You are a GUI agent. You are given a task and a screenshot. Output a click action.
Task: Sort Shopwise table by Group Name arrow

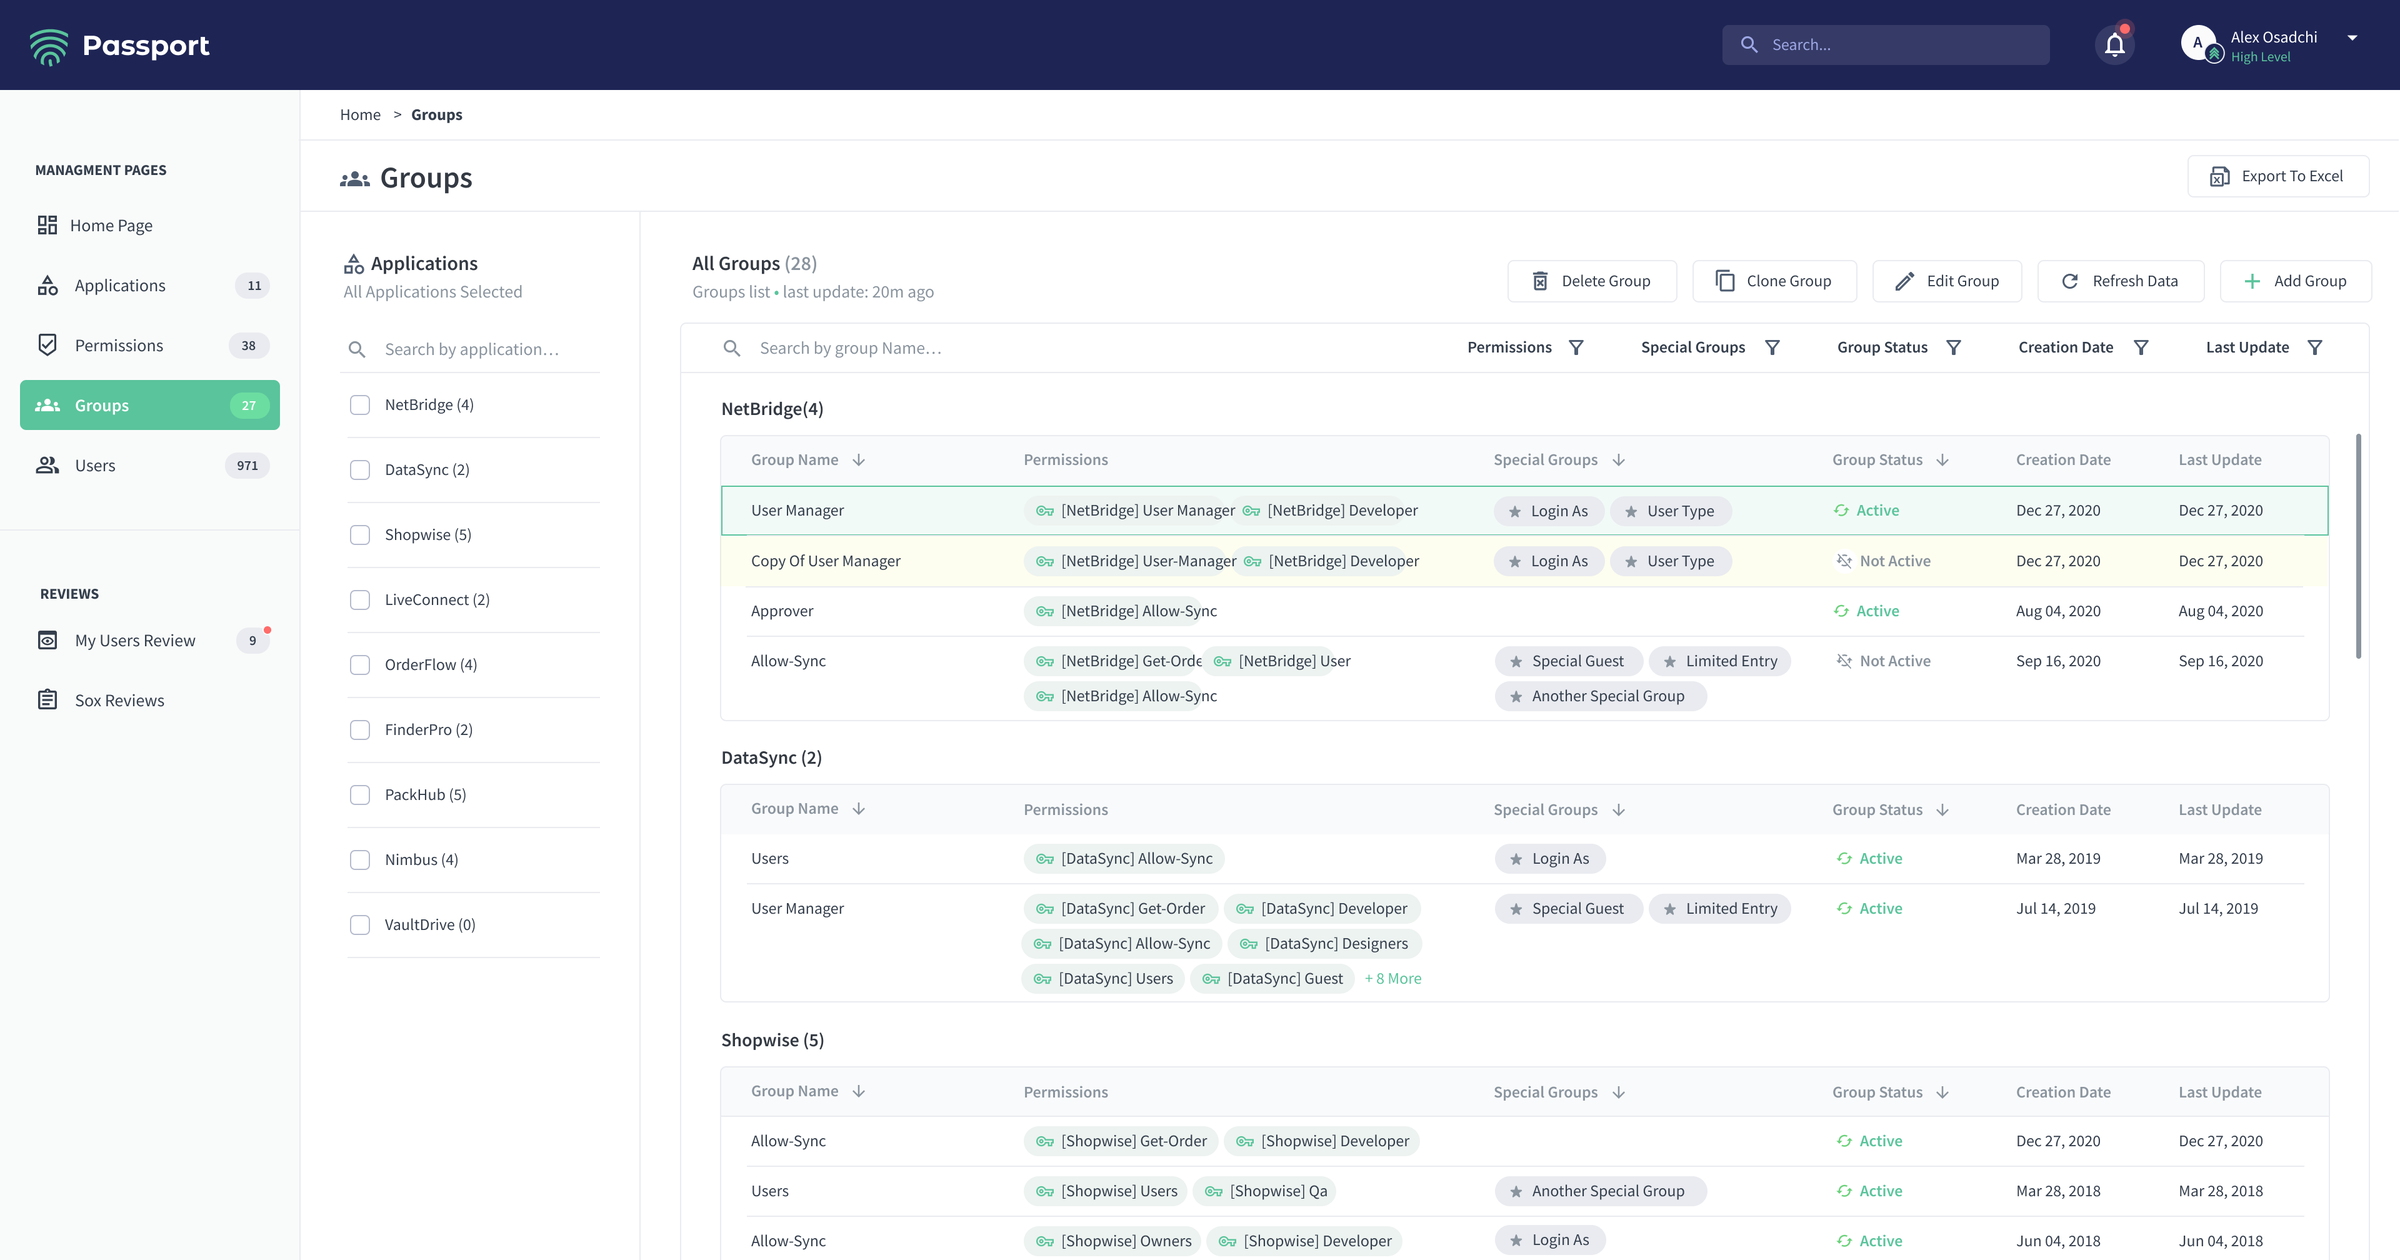[x=858, y=1092]
